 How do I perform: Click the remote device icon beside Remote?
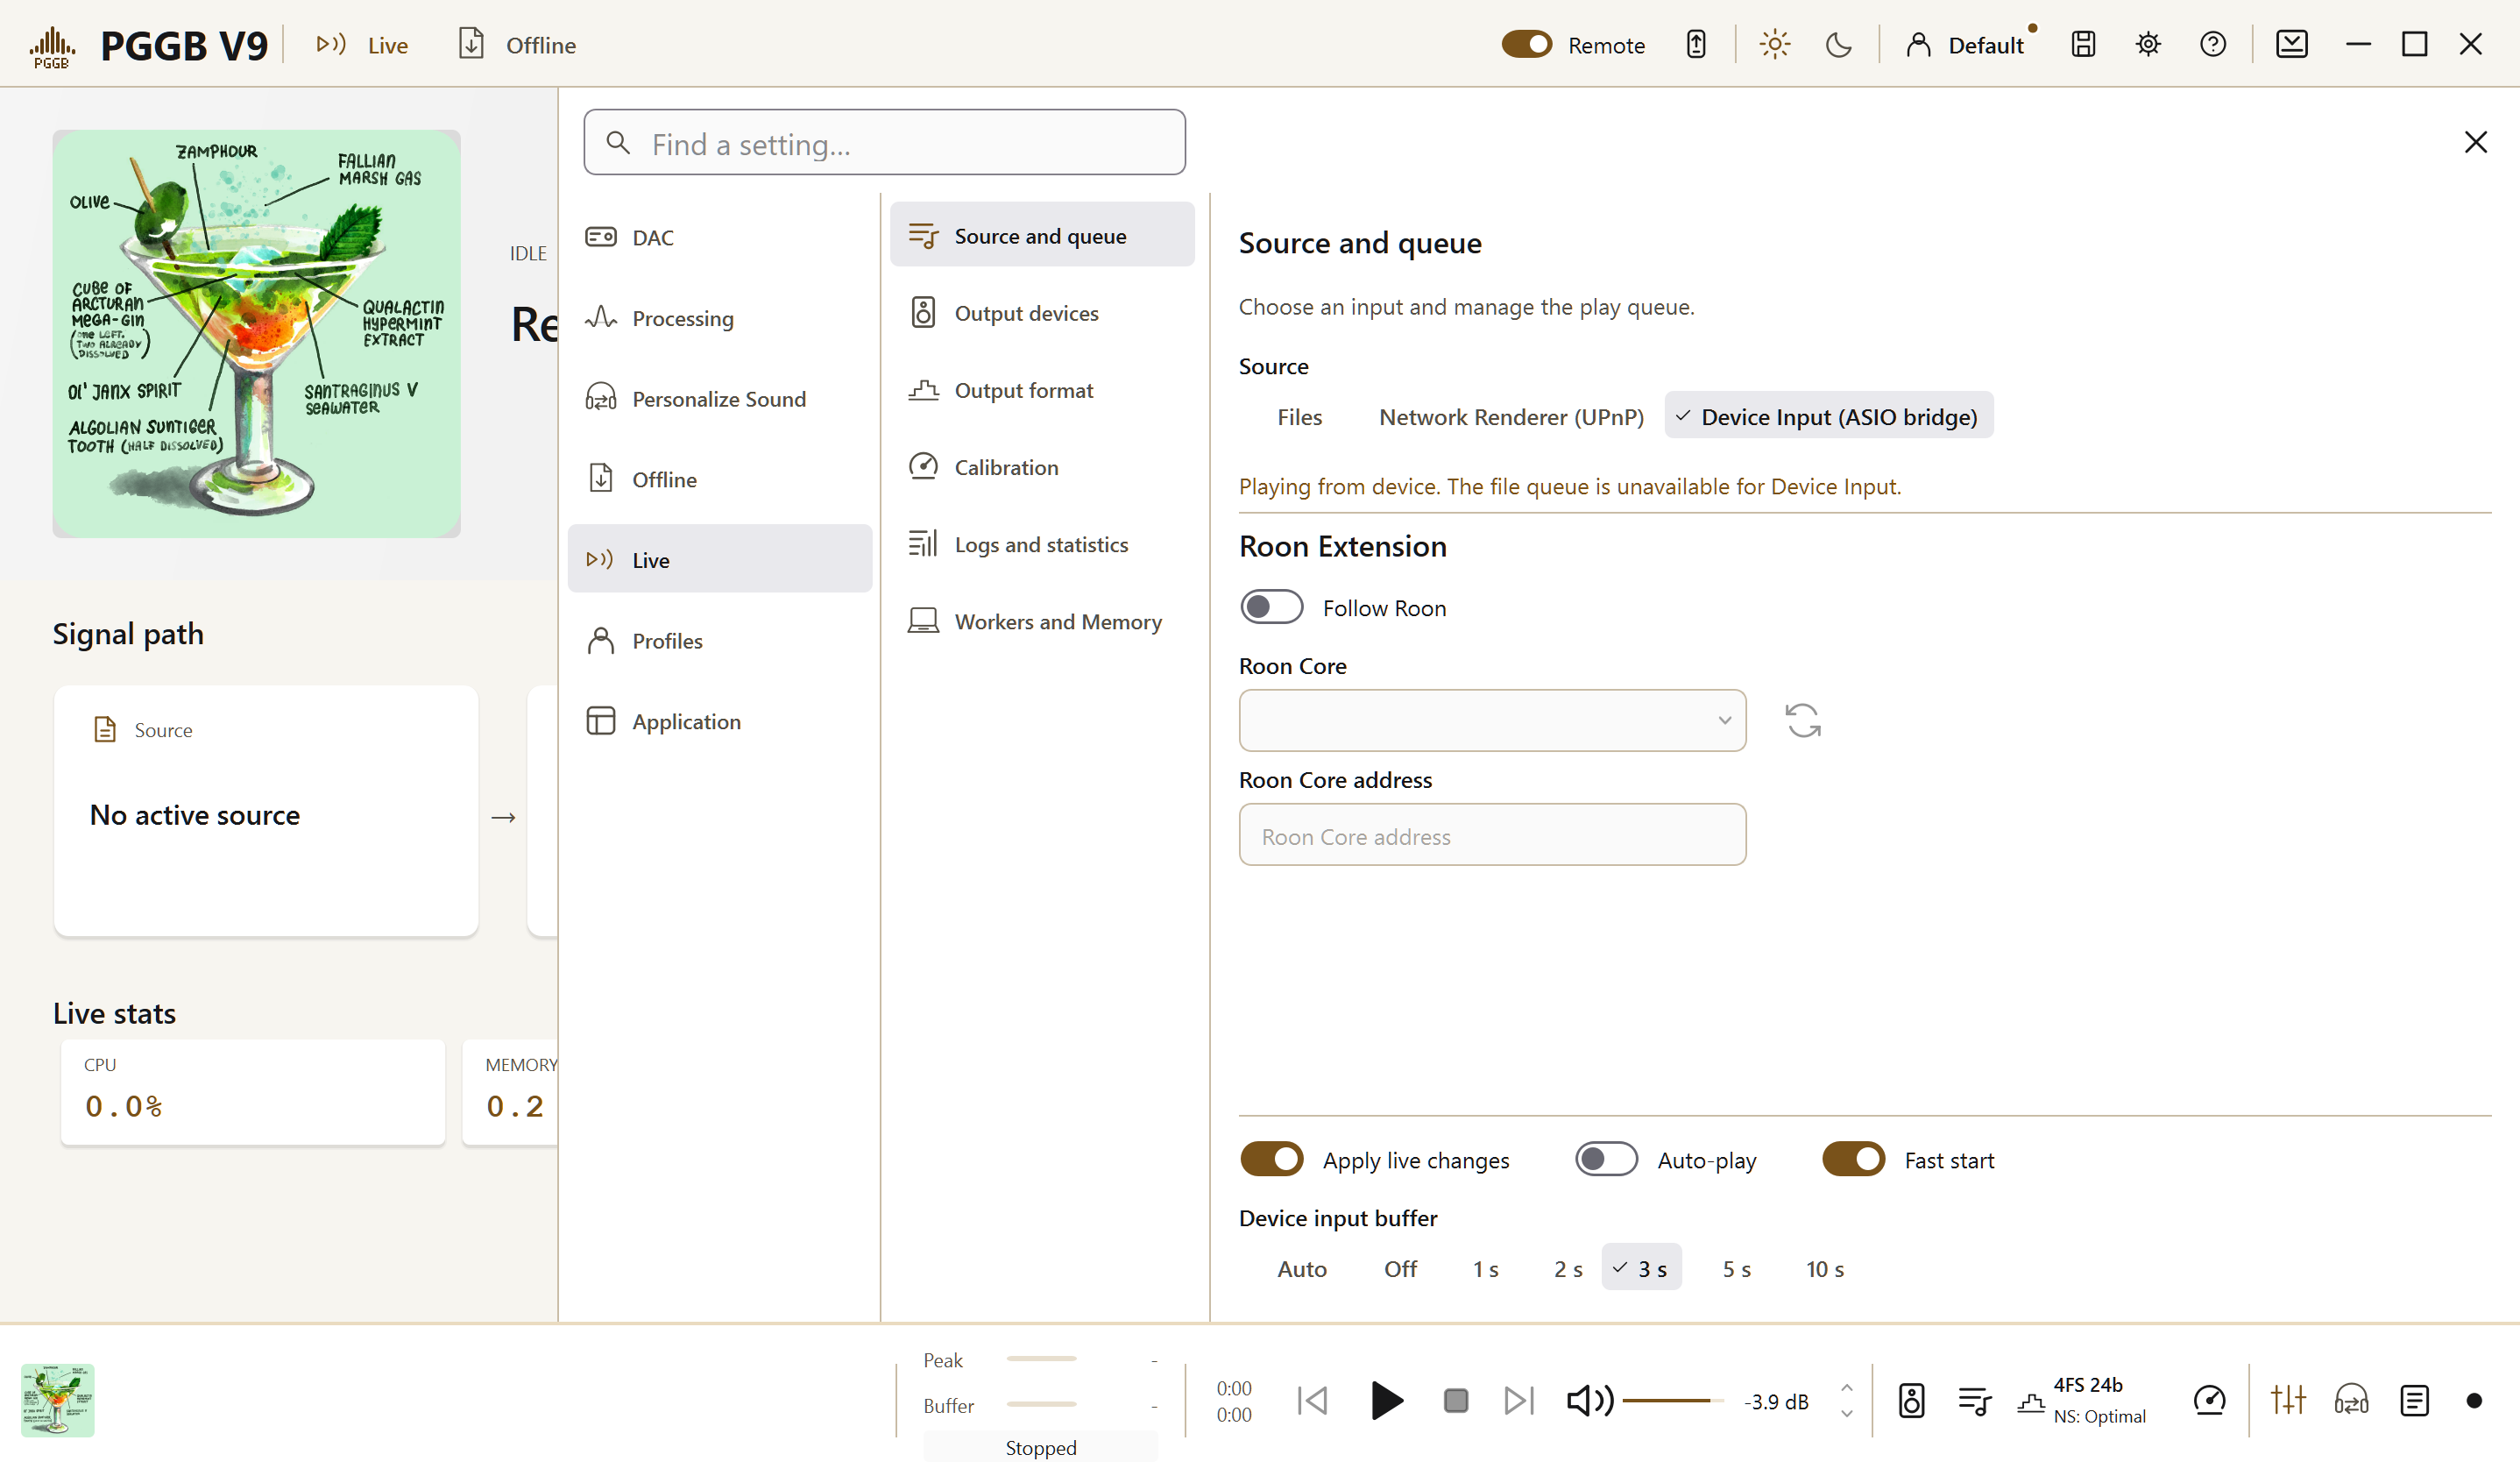click(x=1696, y=45)
